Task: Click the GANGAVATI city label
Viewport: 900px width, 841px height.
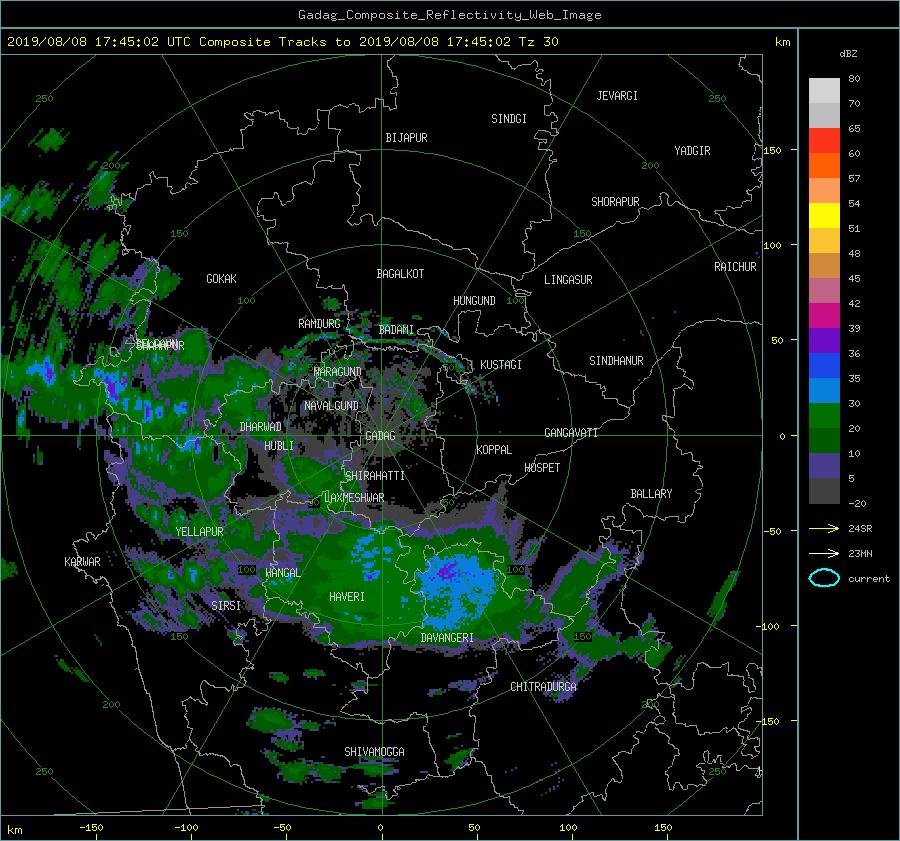Action: coord(571,433)
